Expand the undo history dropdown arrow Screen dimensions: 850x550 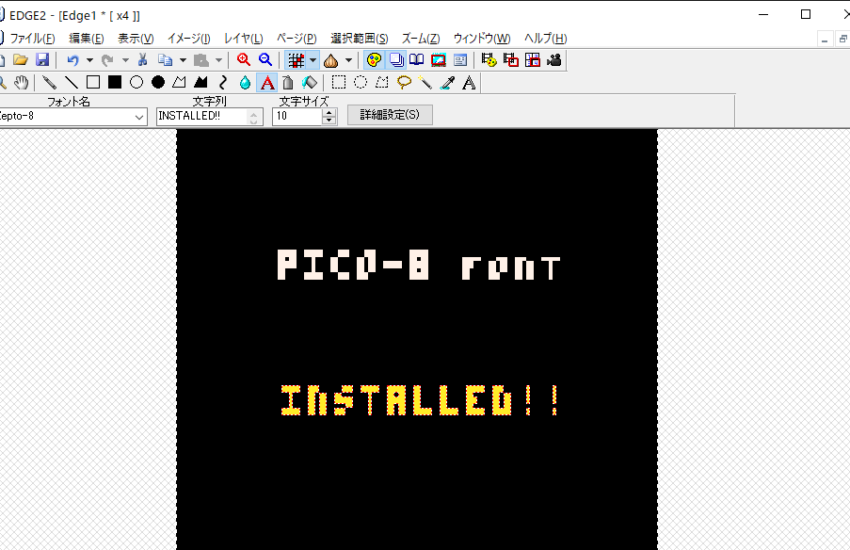pos(89,60)
